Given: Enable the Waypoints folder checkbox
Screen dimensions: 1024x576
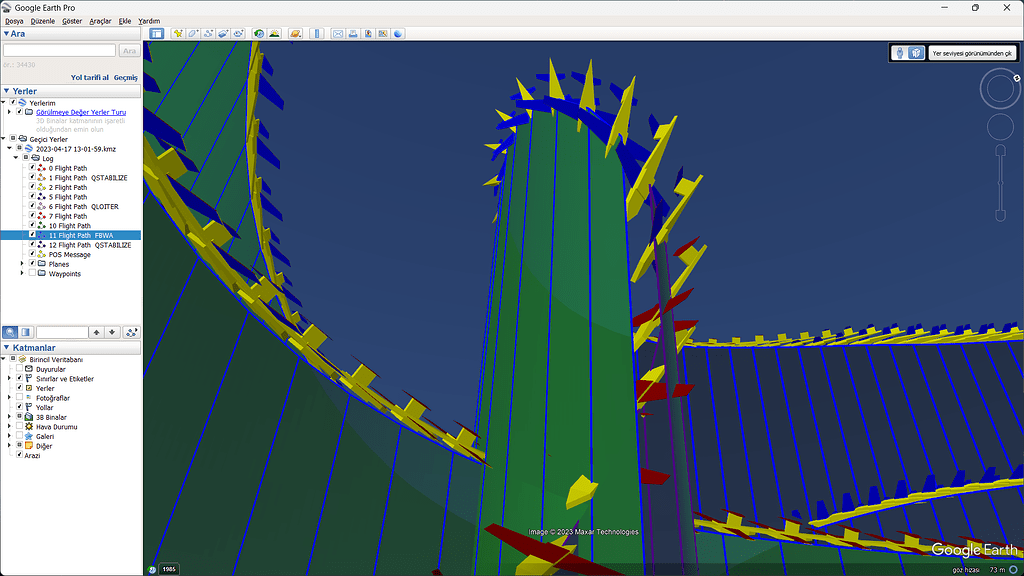Looking at the screenshot, I should coord(32,273).
